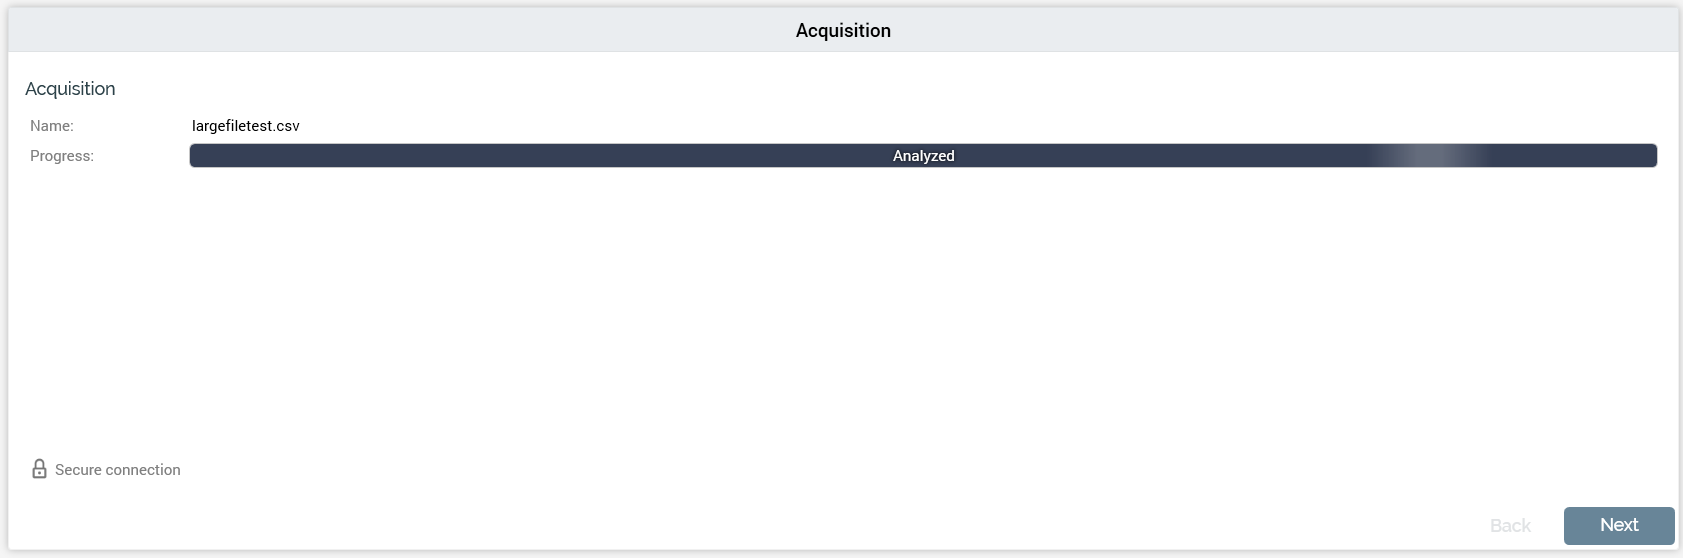The width and height of the screenshot is (1683, 558).
Task: Click the word Analyzed in the progress bar
Action: [x=923, y=156]
